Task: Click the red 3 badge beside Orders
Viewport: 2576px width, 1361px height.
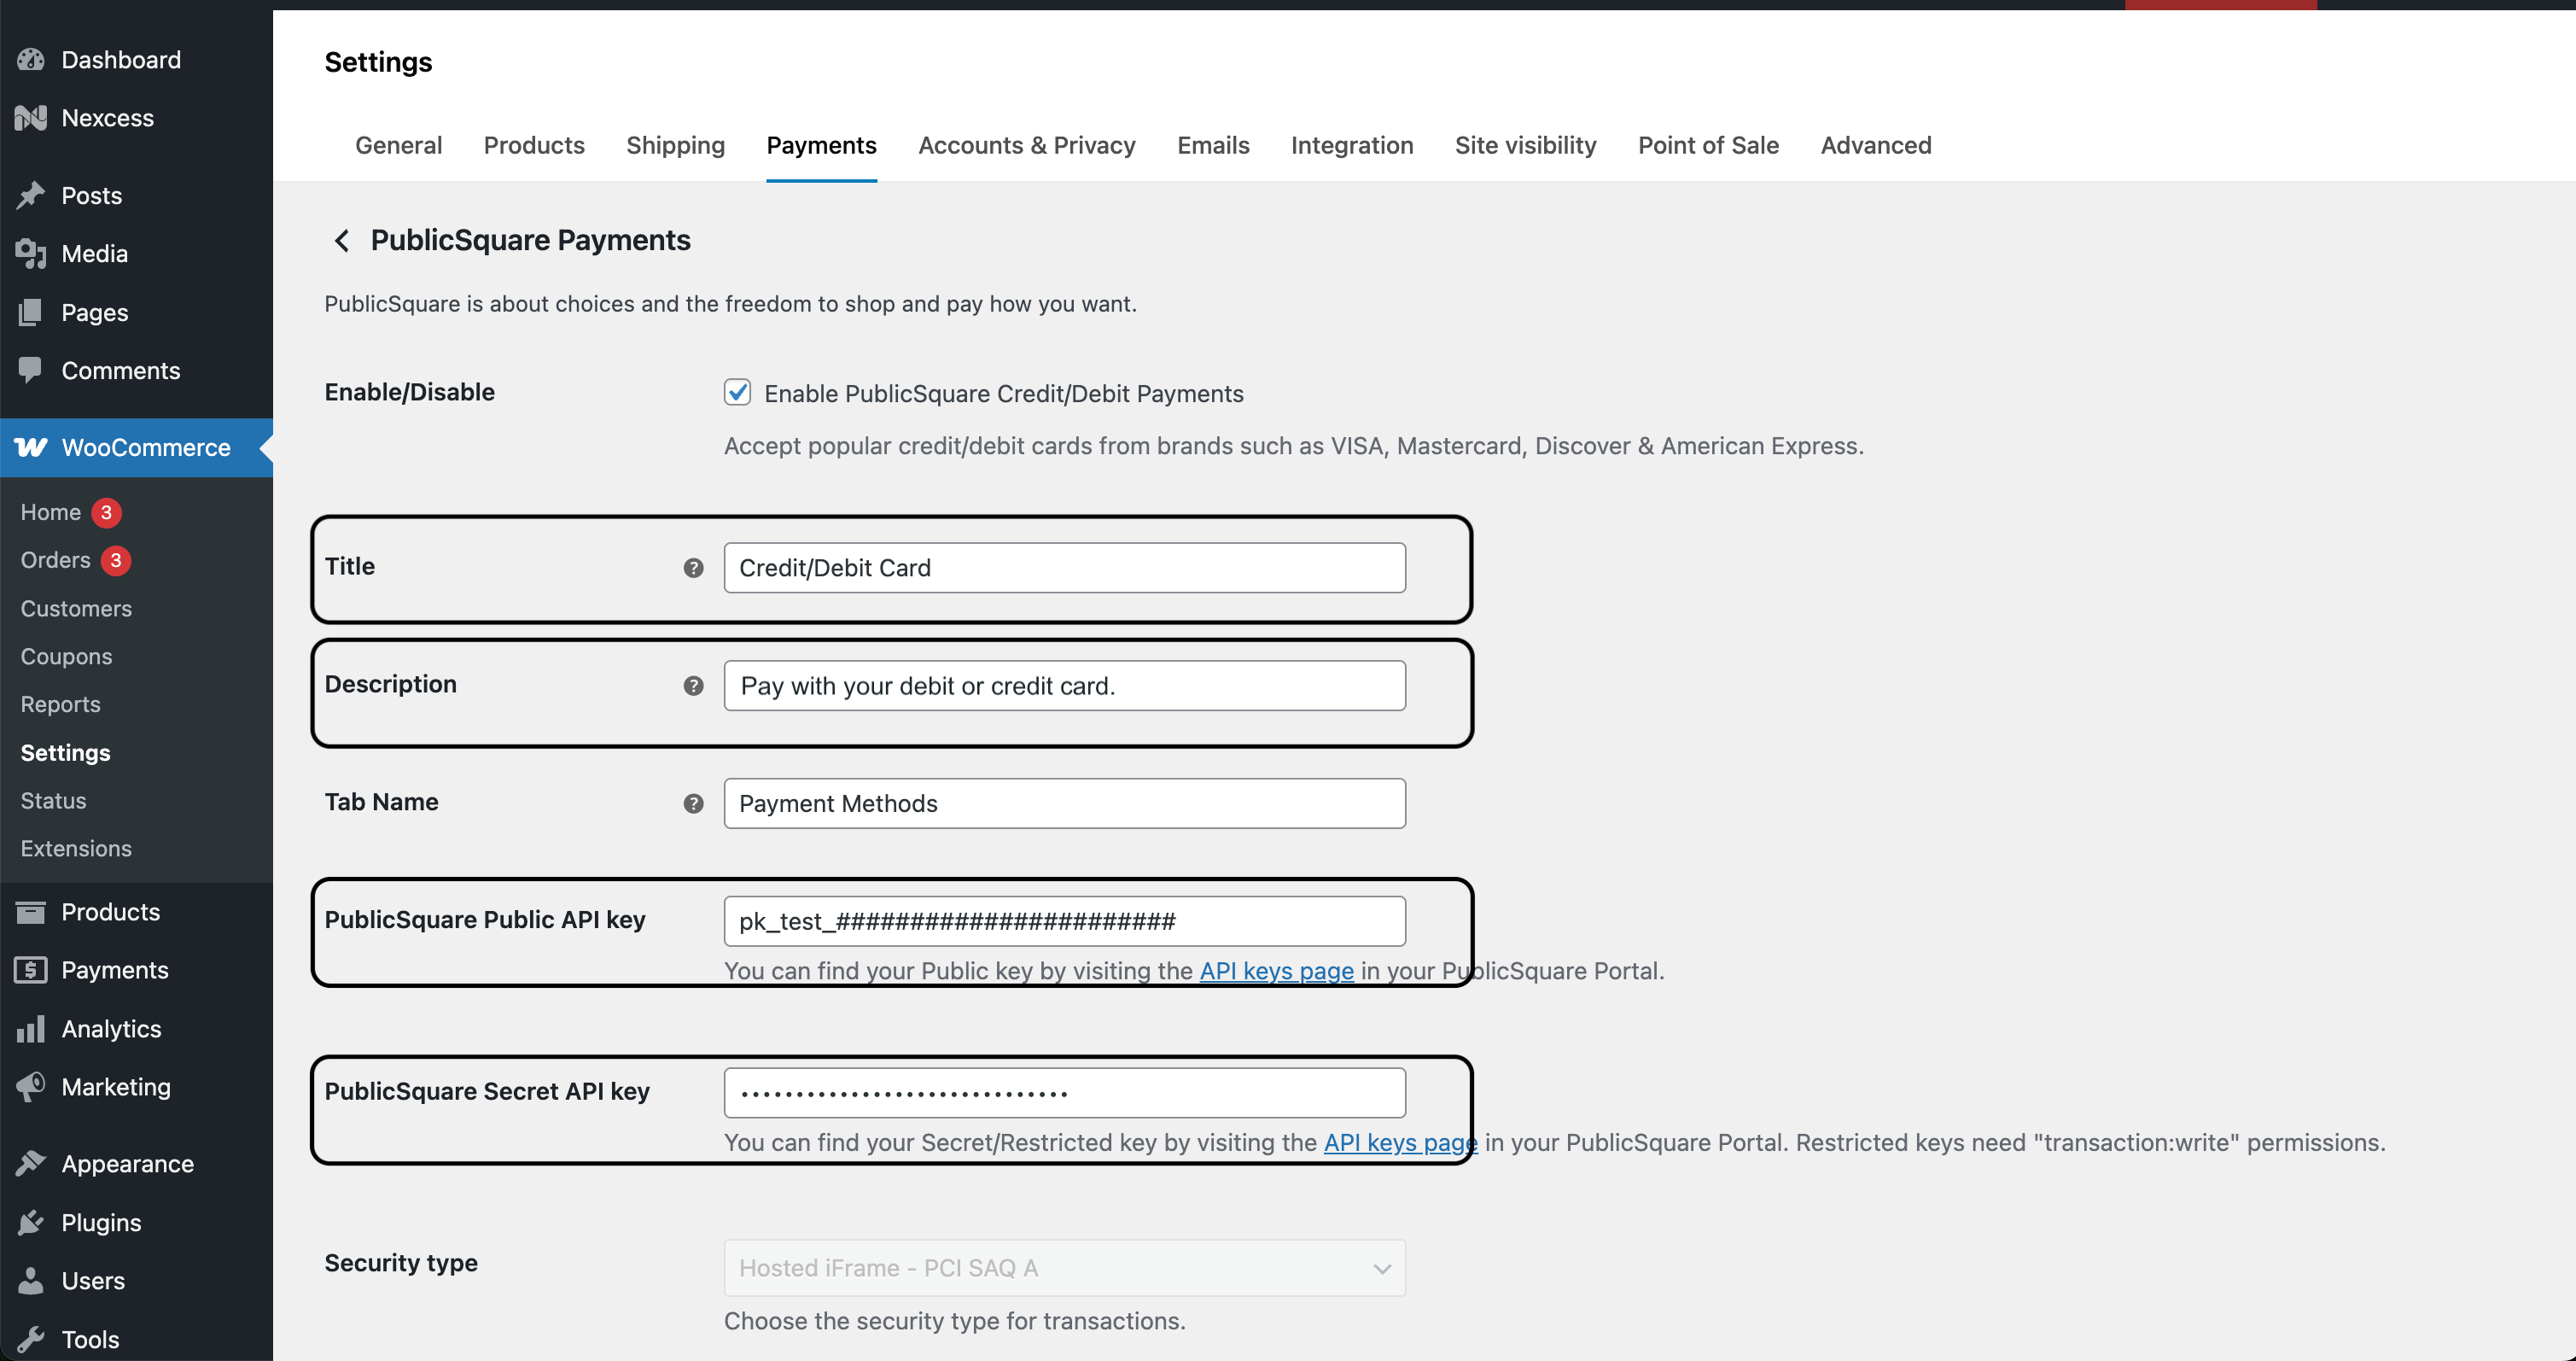Action: point(116,560)
